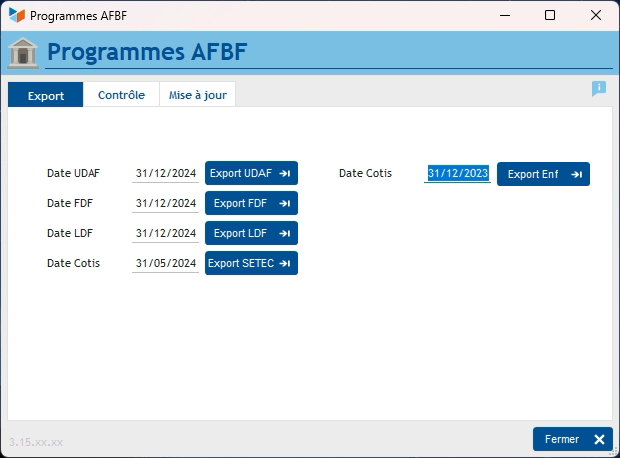Click Export FDF button

click(251, 203)
